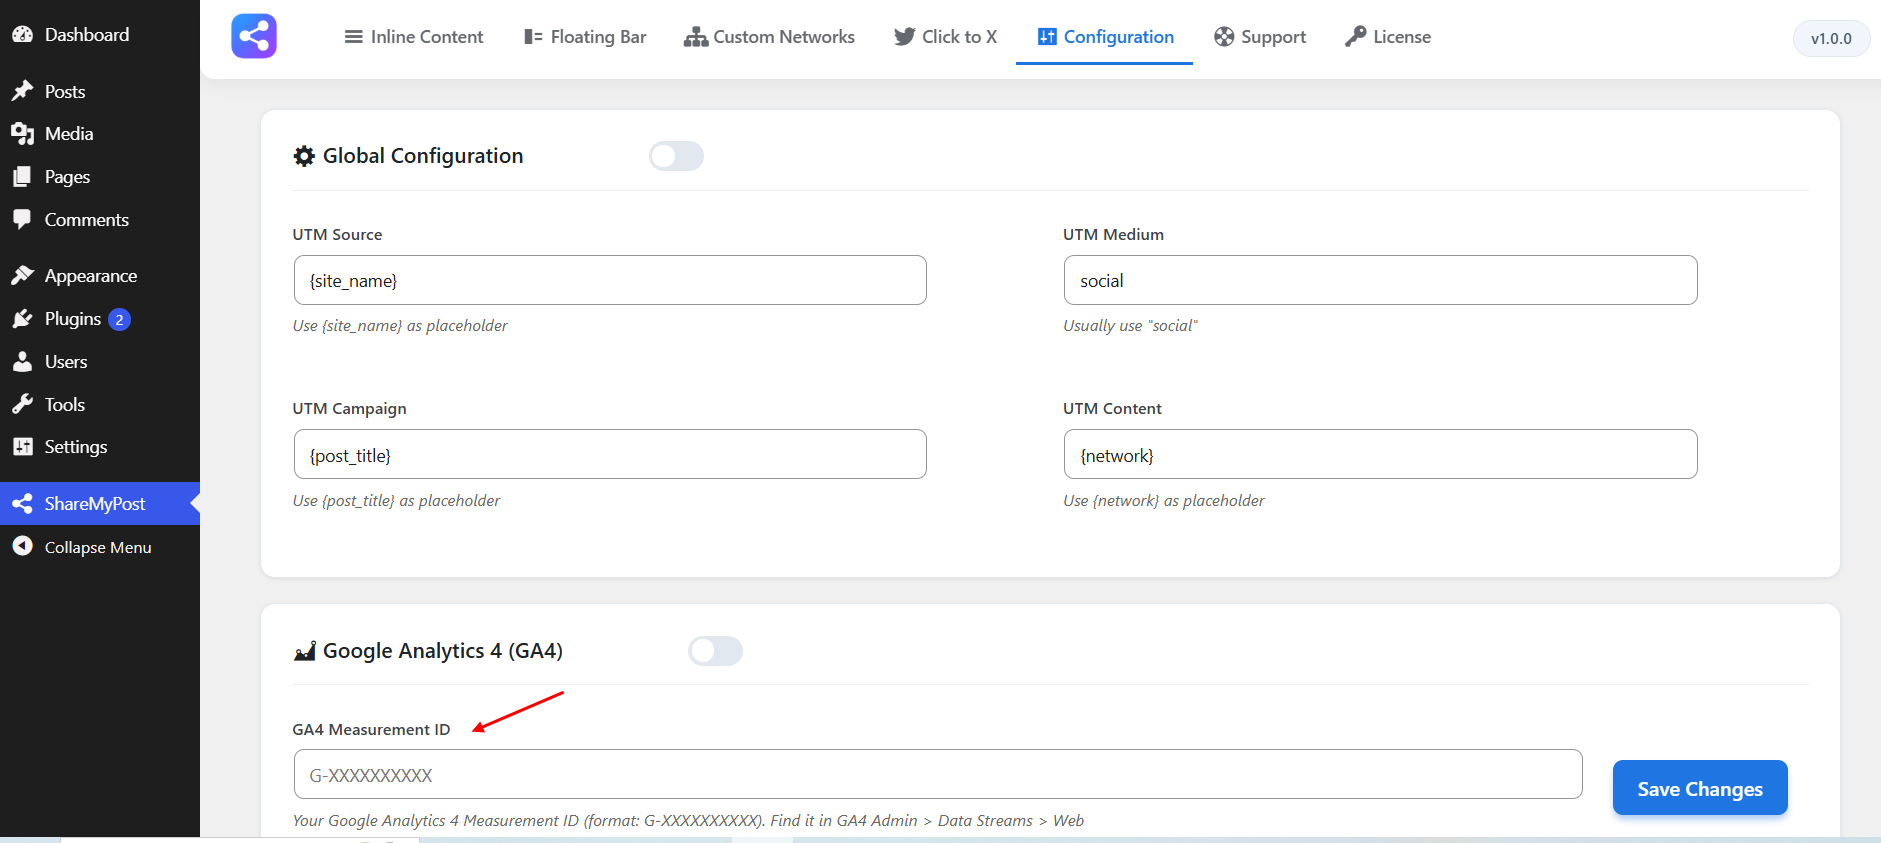Enable the Google Analytics 4 toggle
Image resolution: width=1881 pixels, height=843 pixels.
click(x=715, y=651)
